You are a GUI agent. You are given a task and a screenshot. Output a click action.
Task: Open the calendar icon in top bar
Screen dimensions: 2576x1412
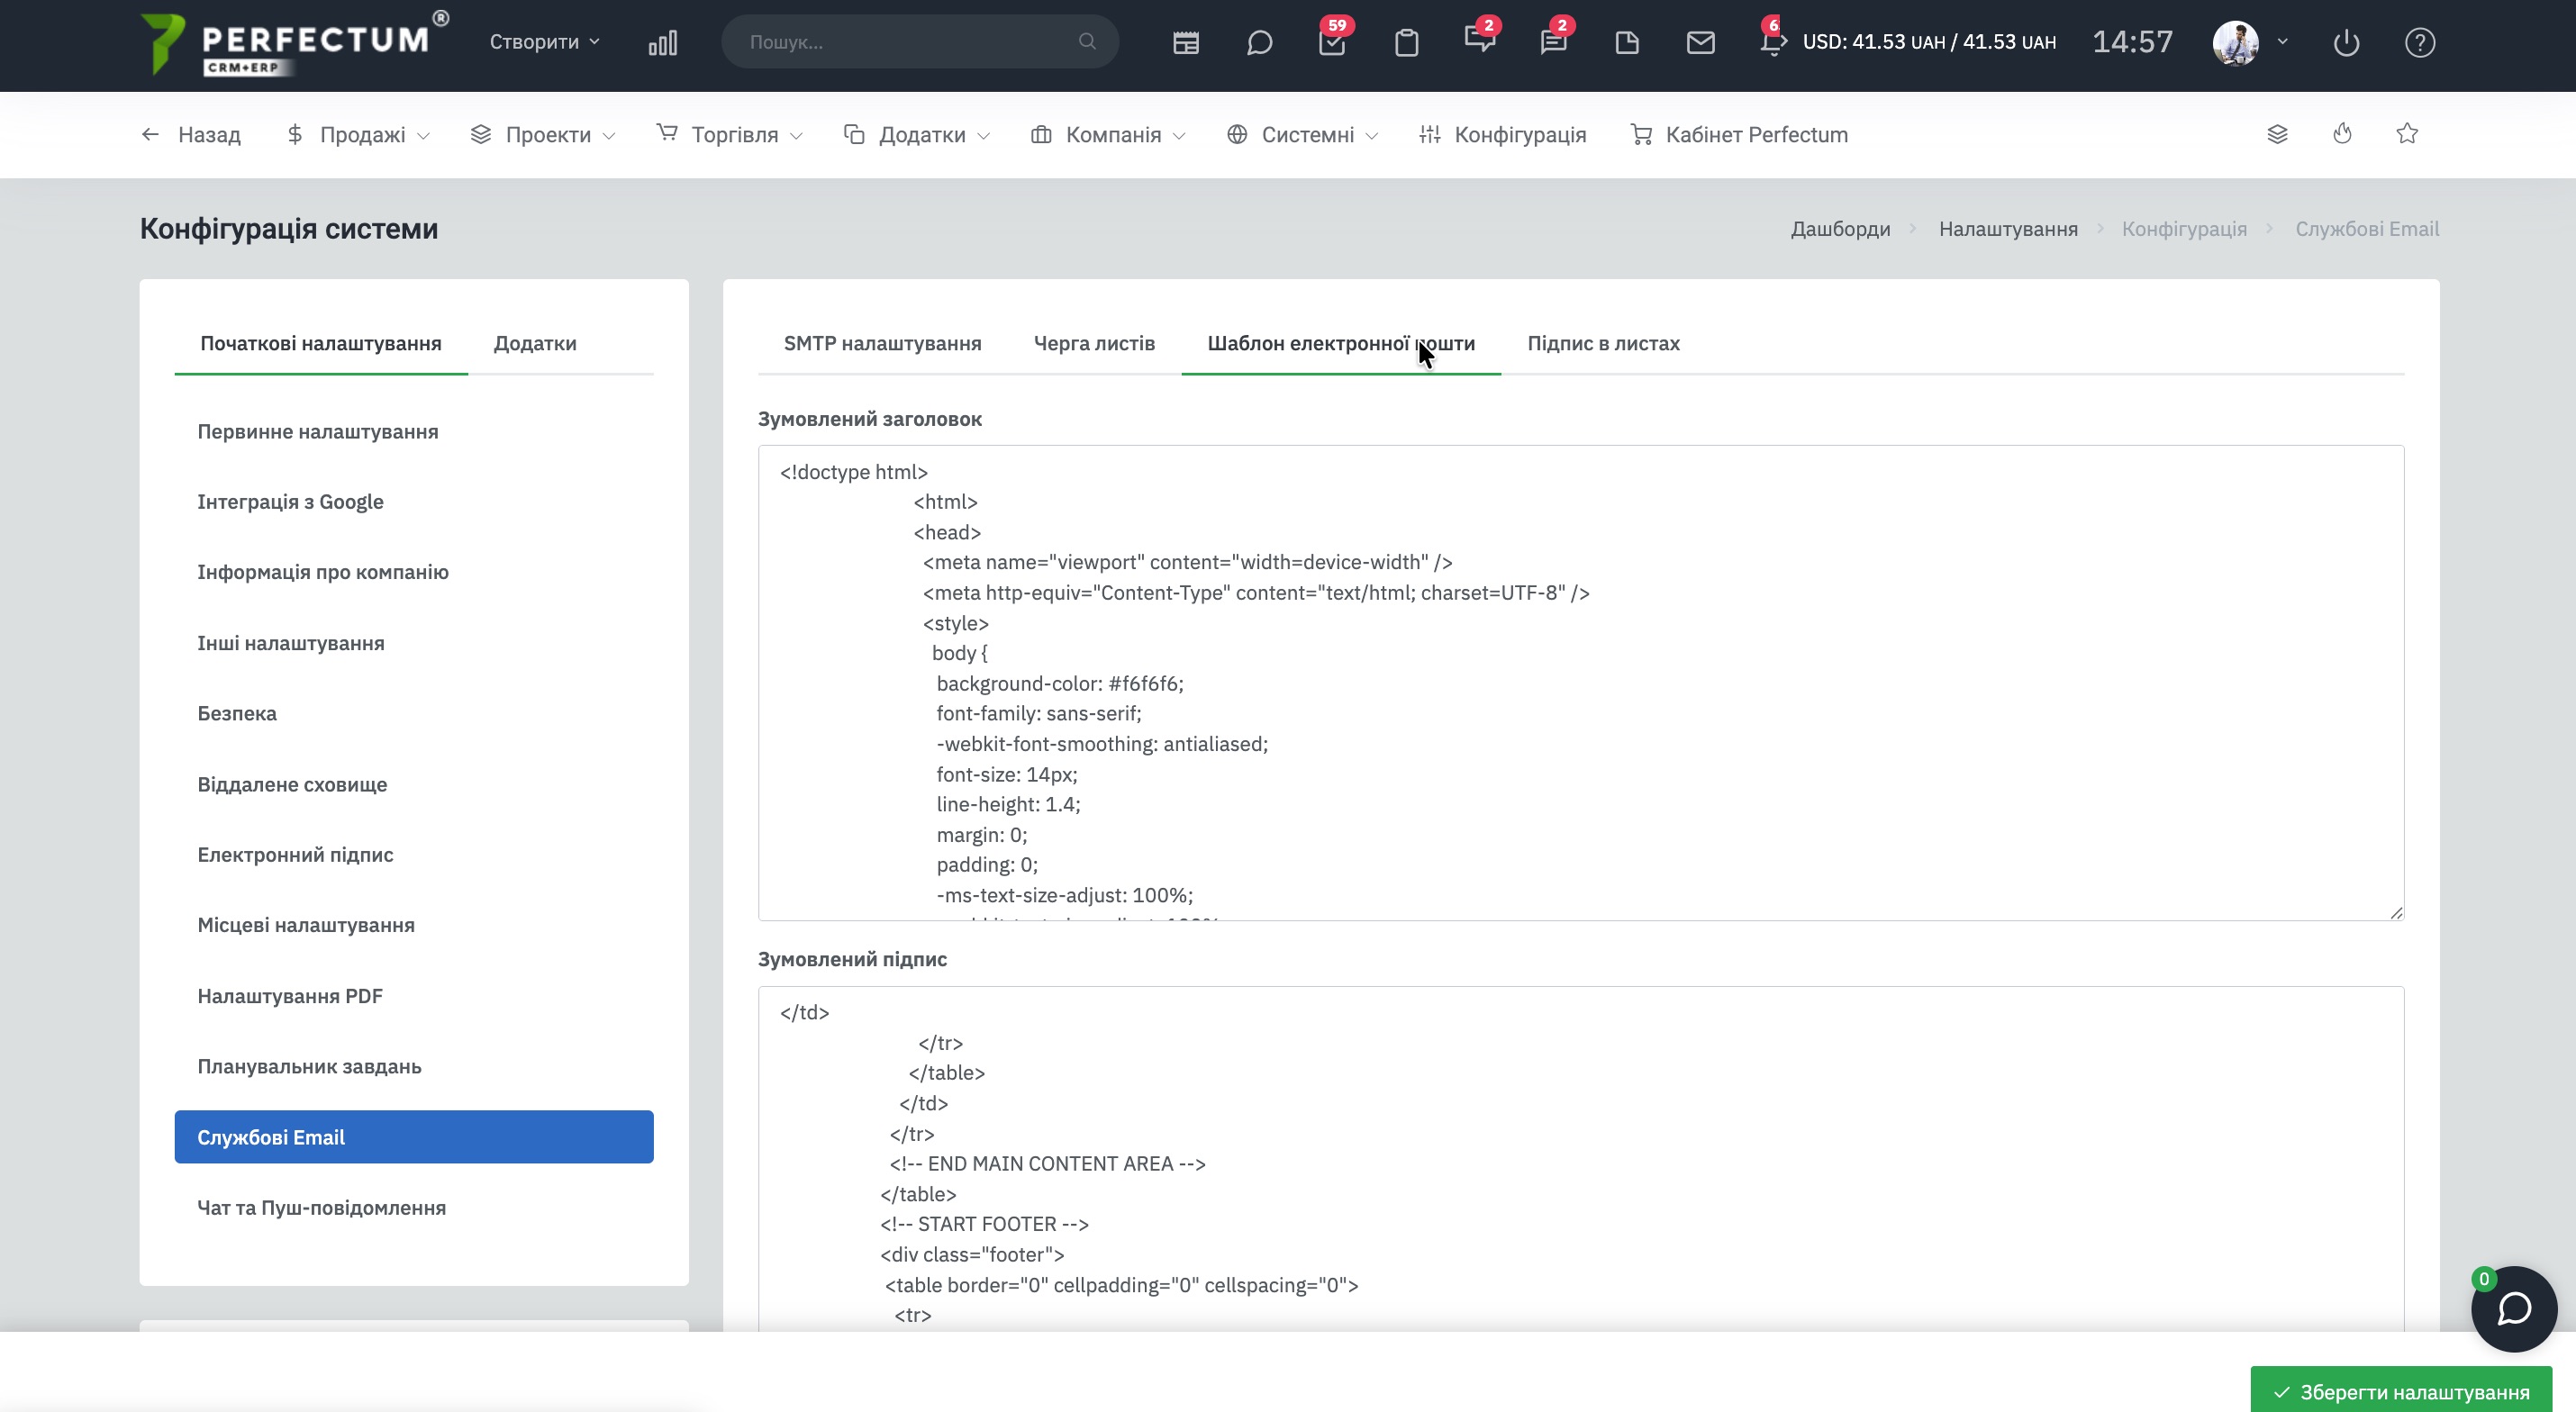coord(1186,43)
